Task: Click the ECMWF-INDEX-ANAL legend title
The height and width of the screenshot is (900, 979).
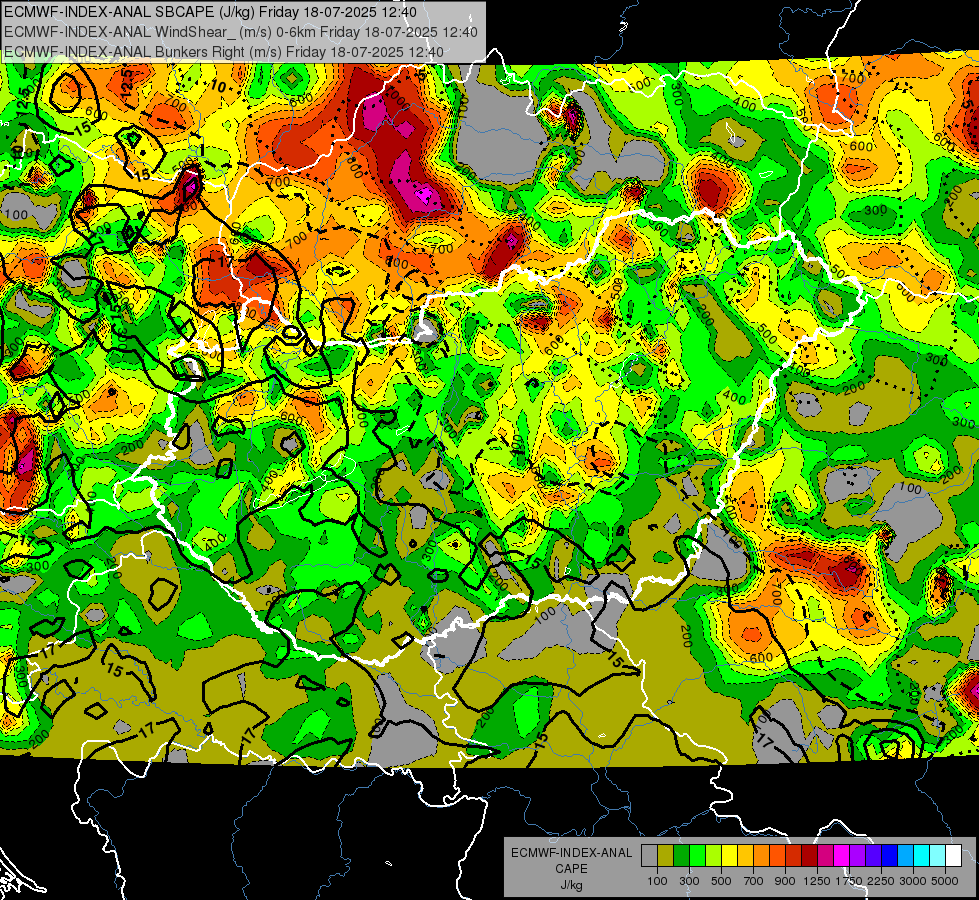Action: click(571, 853)
